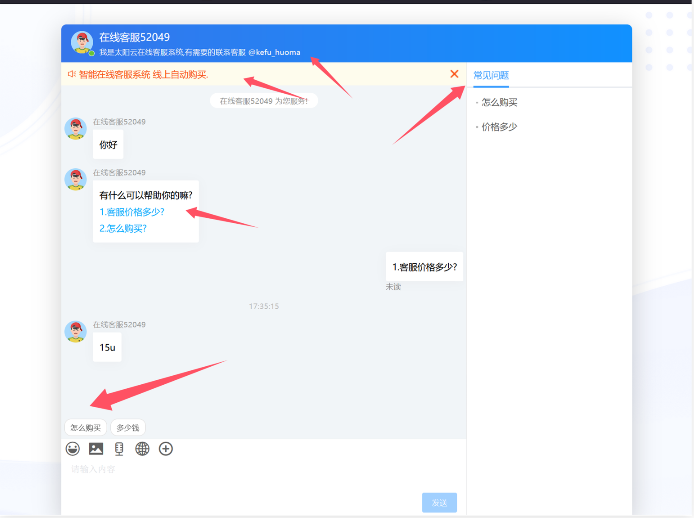Image resolution: width=694 pixels, height=518 pixels.
Task: Click the avatar beside 有什么可以帮助你的嘛 message
Action: [76, 179]
